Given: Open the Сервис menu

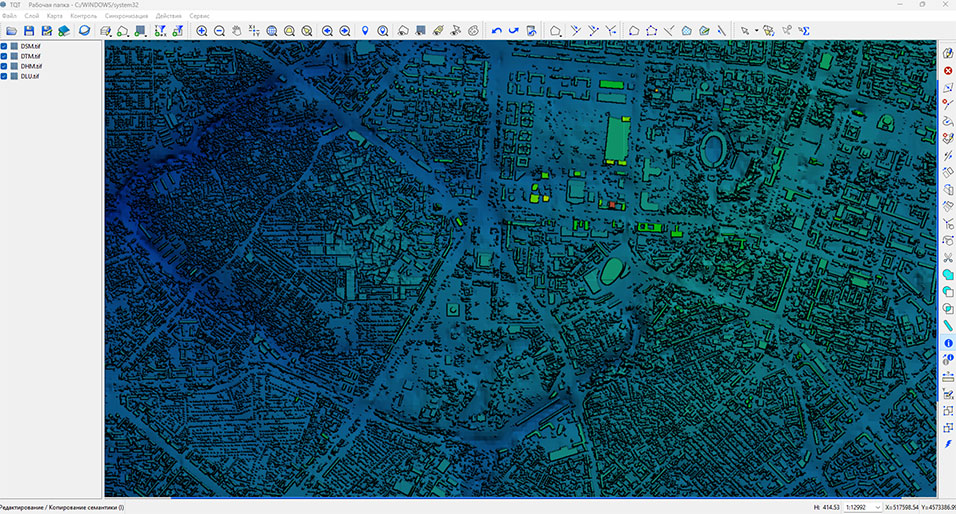Looking at the screenshot, I should [199, 16].
